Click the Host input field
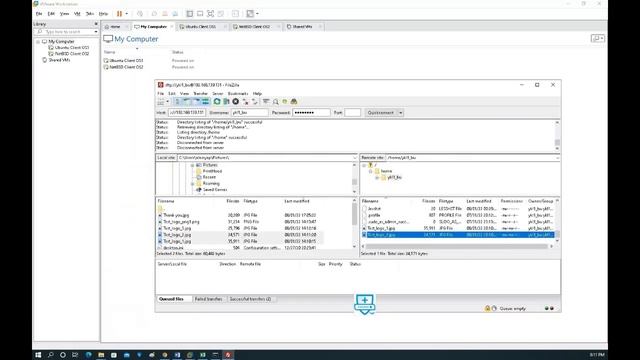 pyautogui.click(x=187, y=113)
